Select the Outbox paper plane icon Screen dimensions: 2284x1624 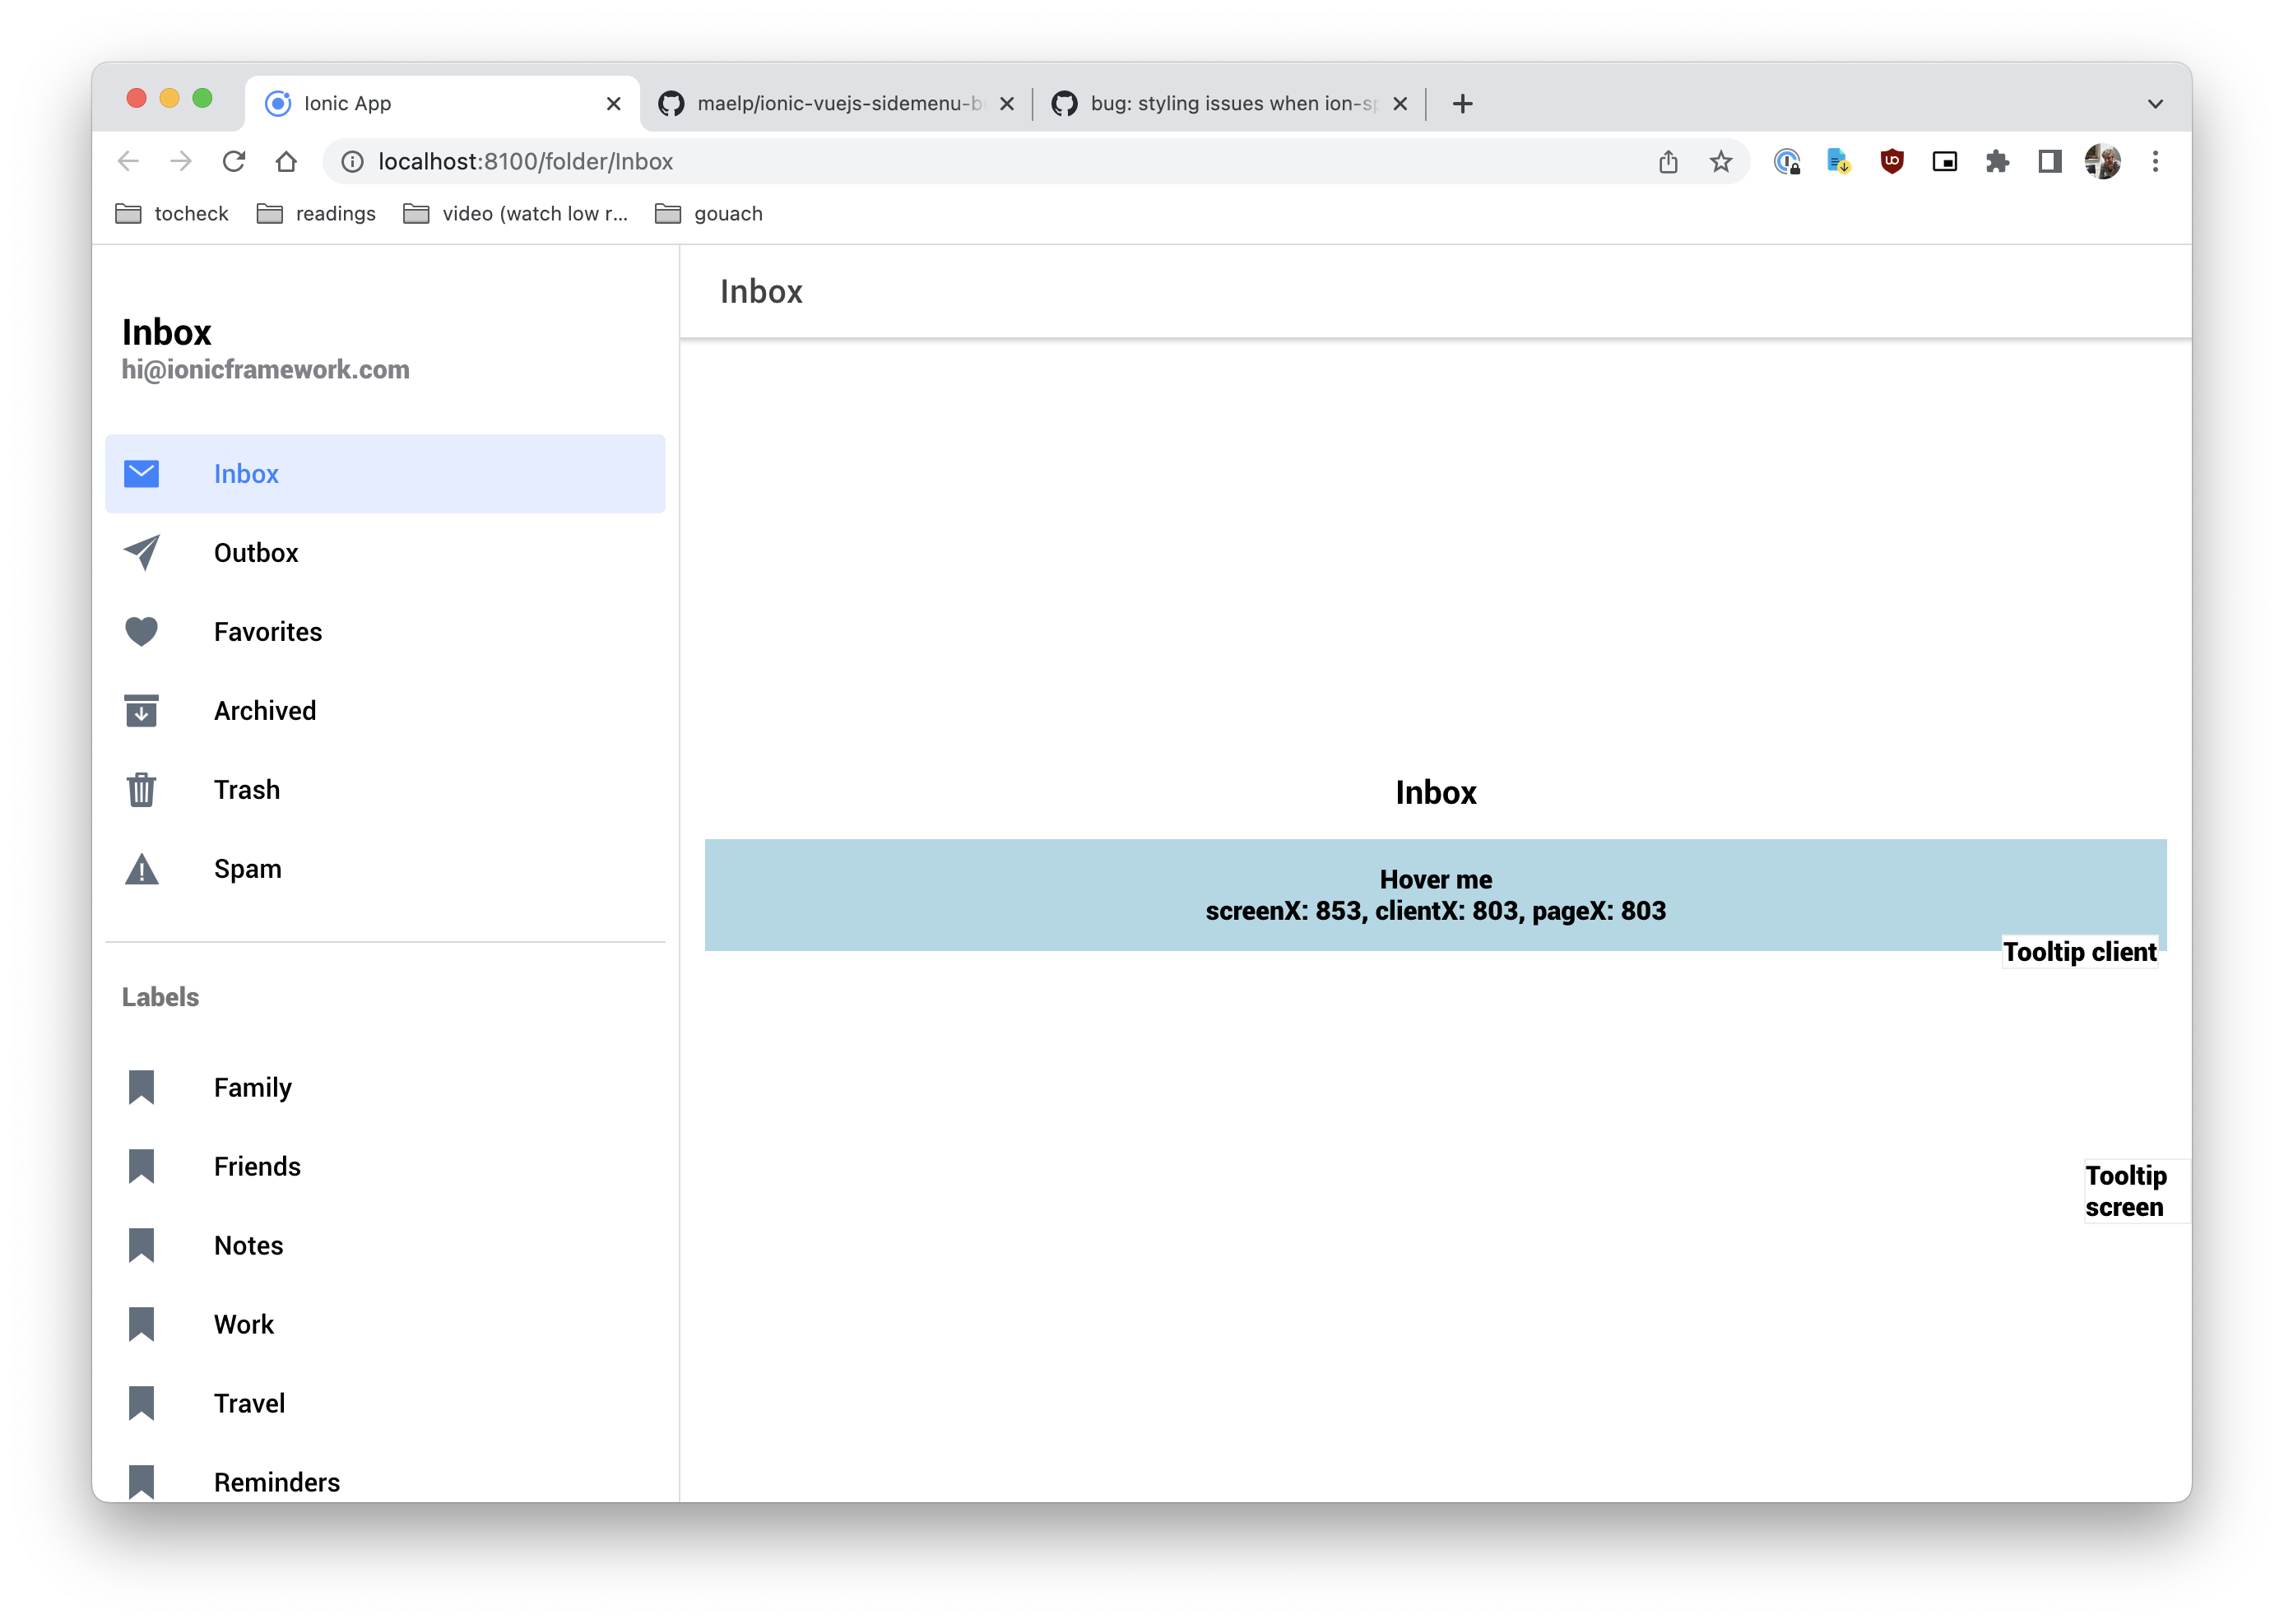(x=141, y=552)
